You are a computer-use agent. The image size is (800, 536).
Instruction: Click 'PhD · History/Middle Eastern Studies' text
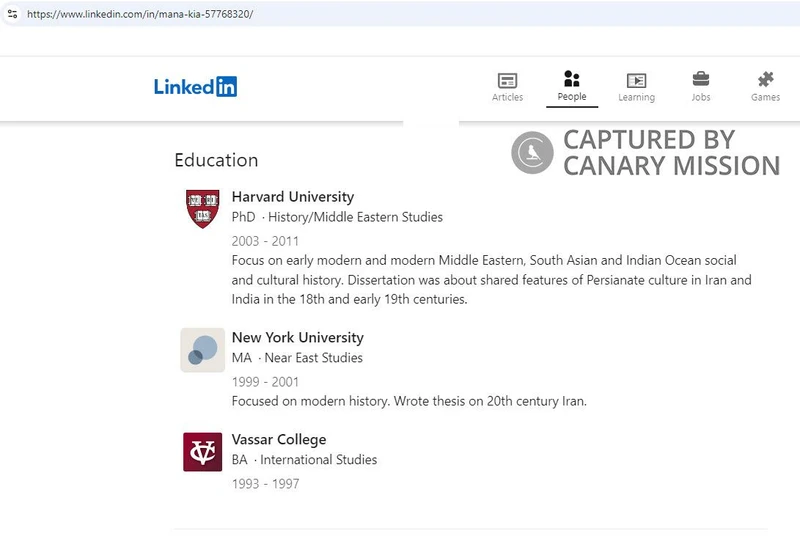pos(337,217)
